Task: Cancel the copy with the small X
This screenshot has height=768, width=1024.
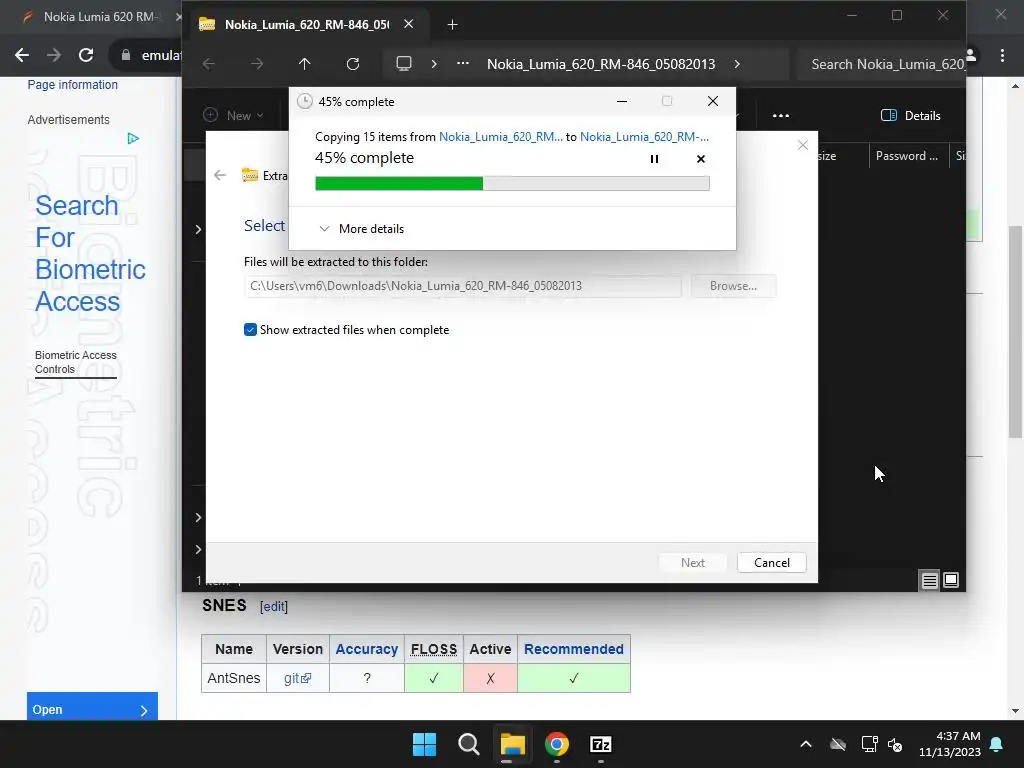Action: tap(701, 159)
